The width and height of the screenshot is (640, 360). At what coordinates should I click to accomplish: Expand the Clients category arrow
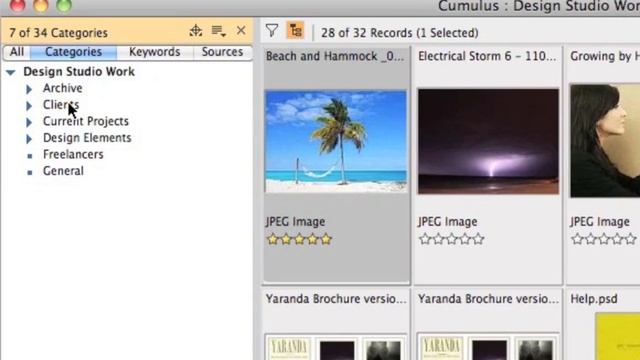point(29,105)
